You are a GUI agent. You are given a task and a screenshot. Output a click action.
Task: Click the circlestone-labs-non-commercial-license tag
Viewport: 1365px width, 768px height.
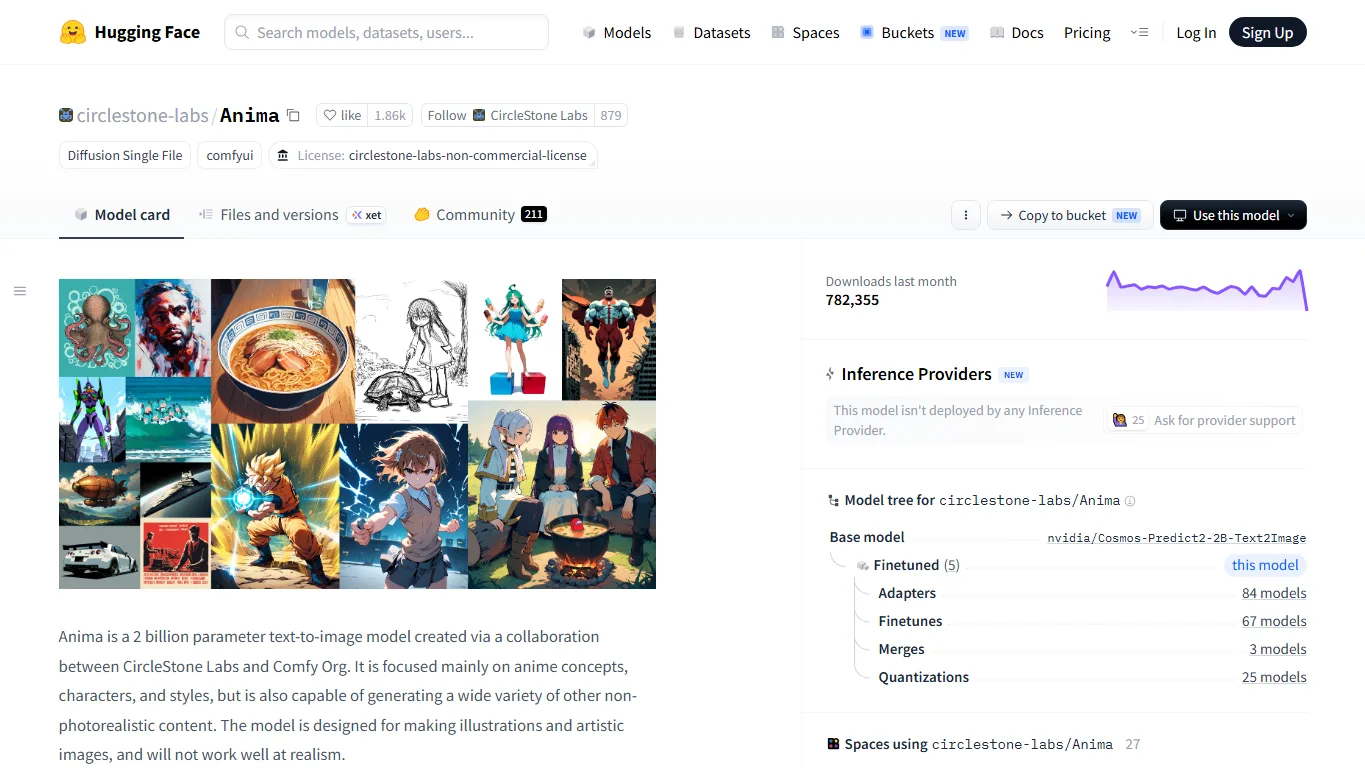(433, 155)
